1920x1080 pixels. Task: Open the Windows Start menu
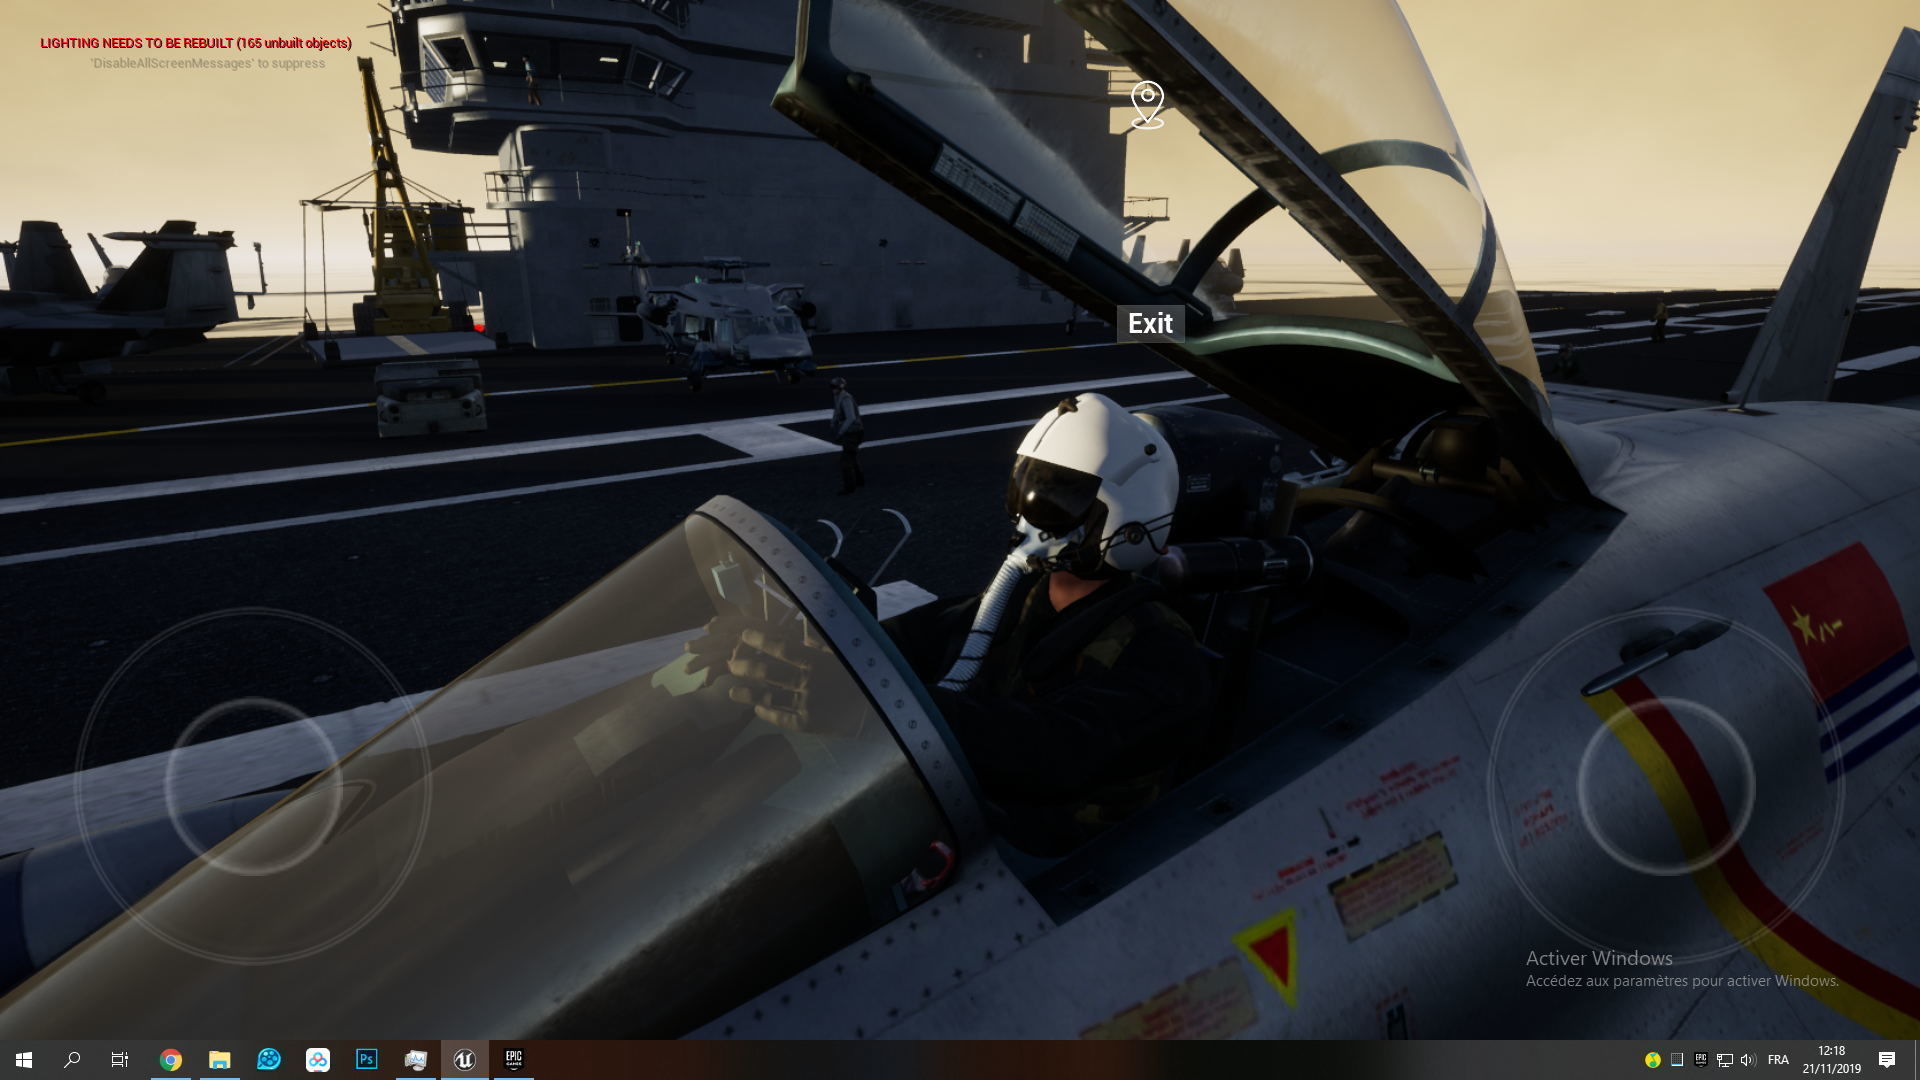pos(24,1059)
